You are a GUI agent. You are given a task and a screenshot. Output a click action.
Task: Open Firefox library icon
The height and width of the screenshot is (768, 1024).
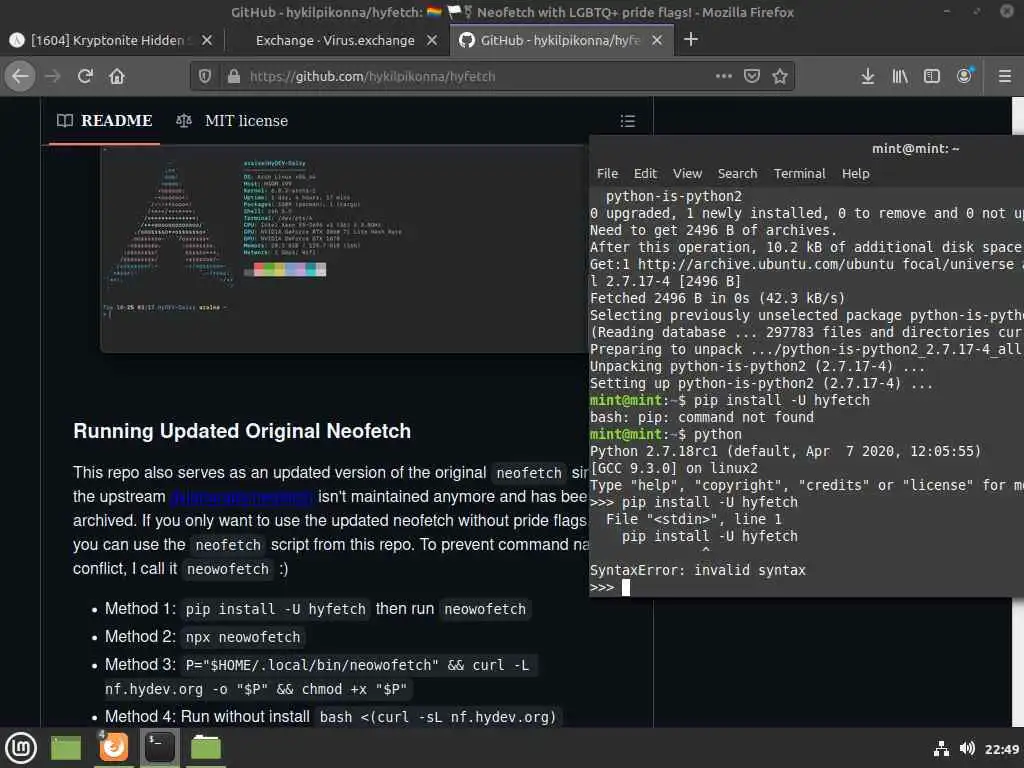[x=900, y=76]
